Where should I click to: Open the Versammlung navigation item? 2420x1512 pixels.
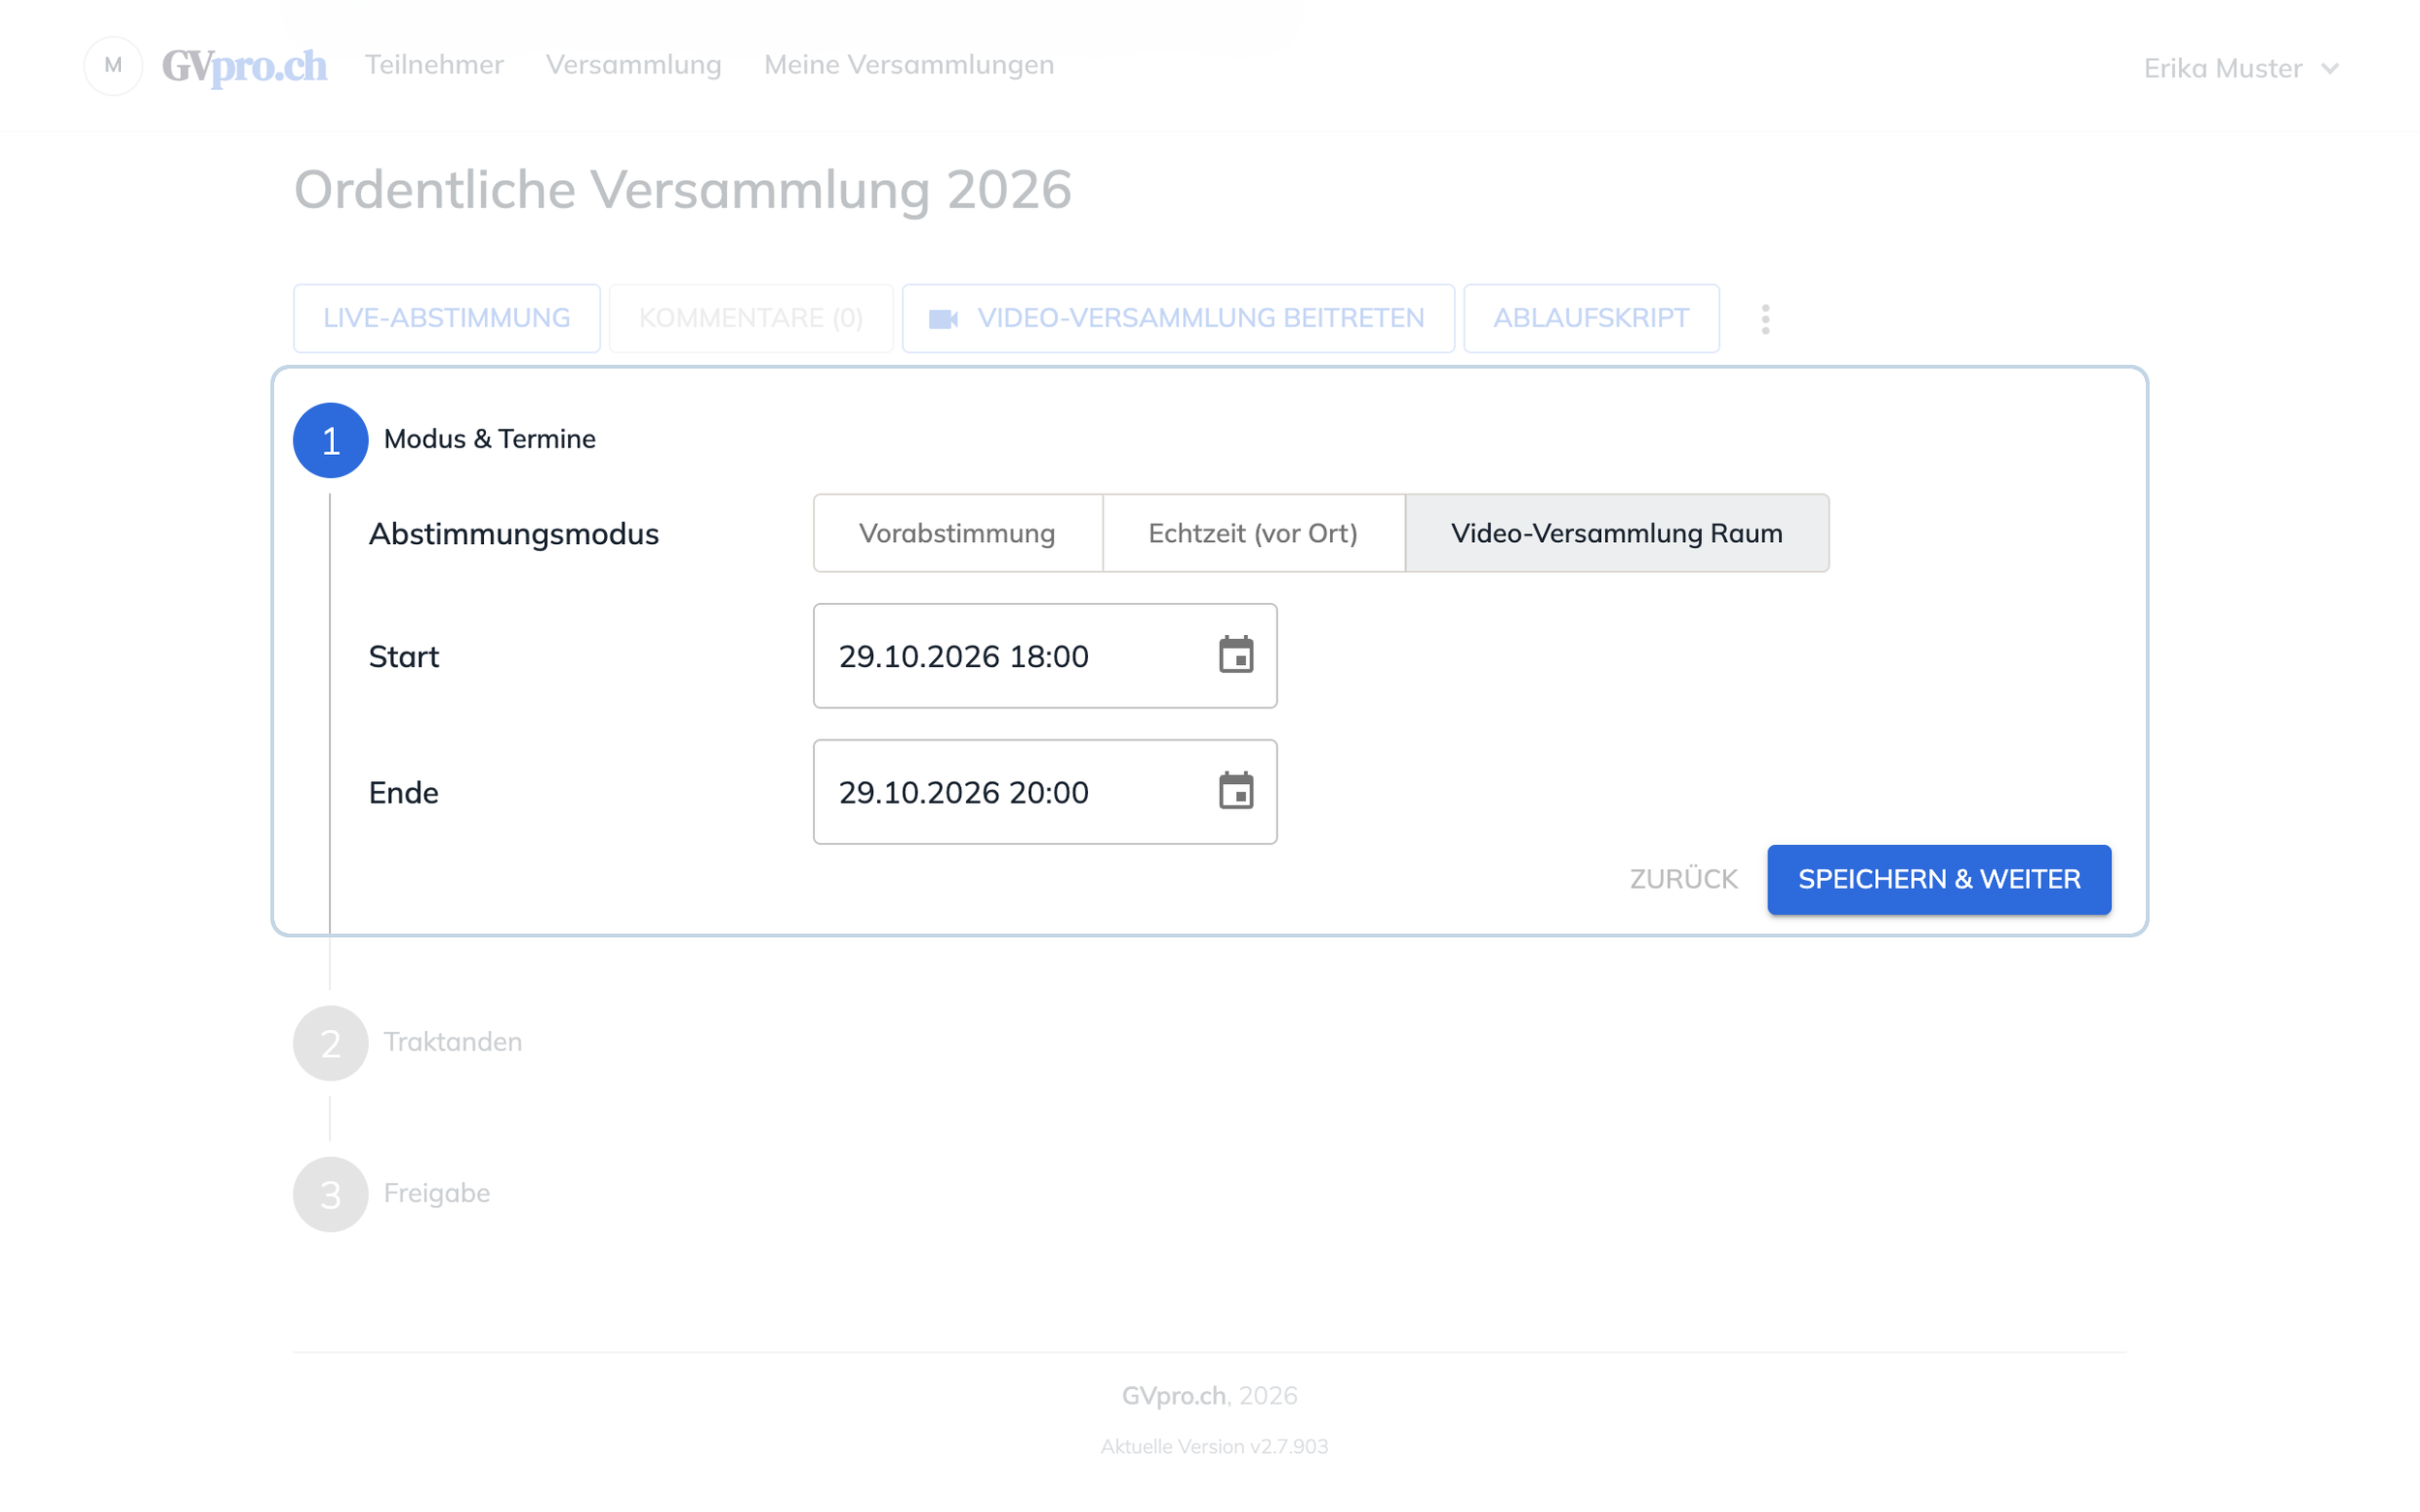[x=633, y=65]
